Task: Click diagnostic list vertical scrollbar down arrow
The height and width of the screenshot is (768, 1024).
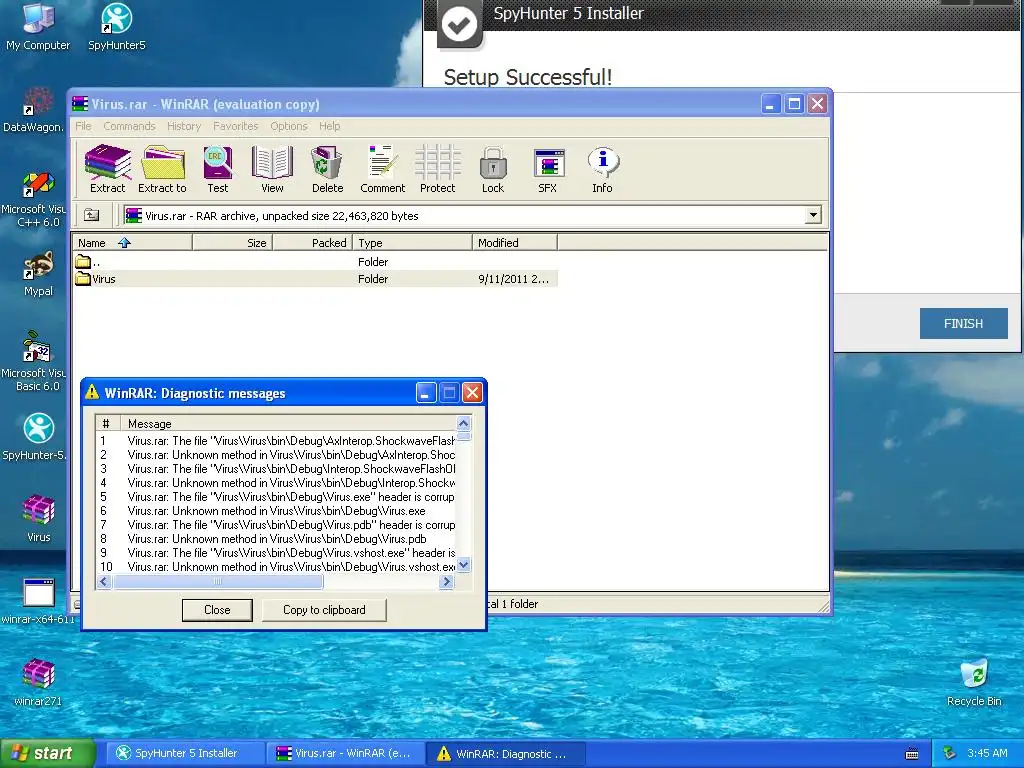Action: click(464, 566)
